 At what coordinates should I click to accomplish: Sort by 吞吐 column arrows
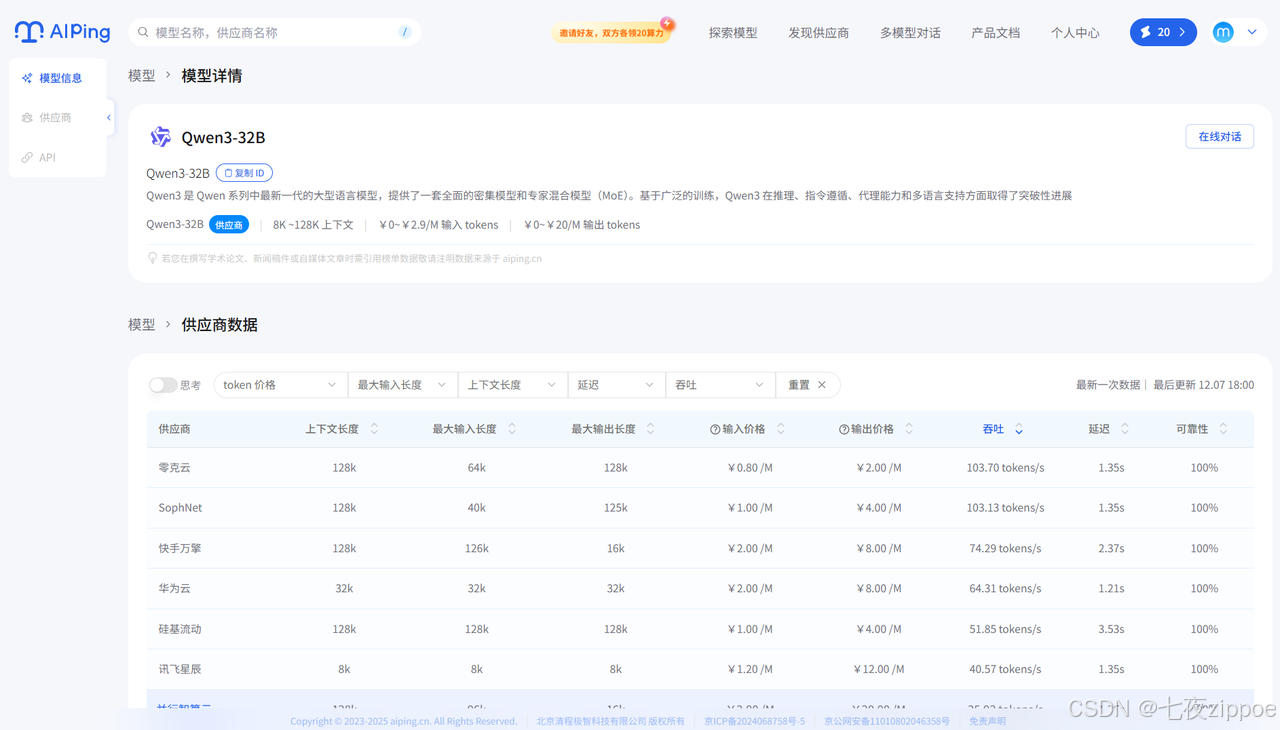click(1019, 429)
